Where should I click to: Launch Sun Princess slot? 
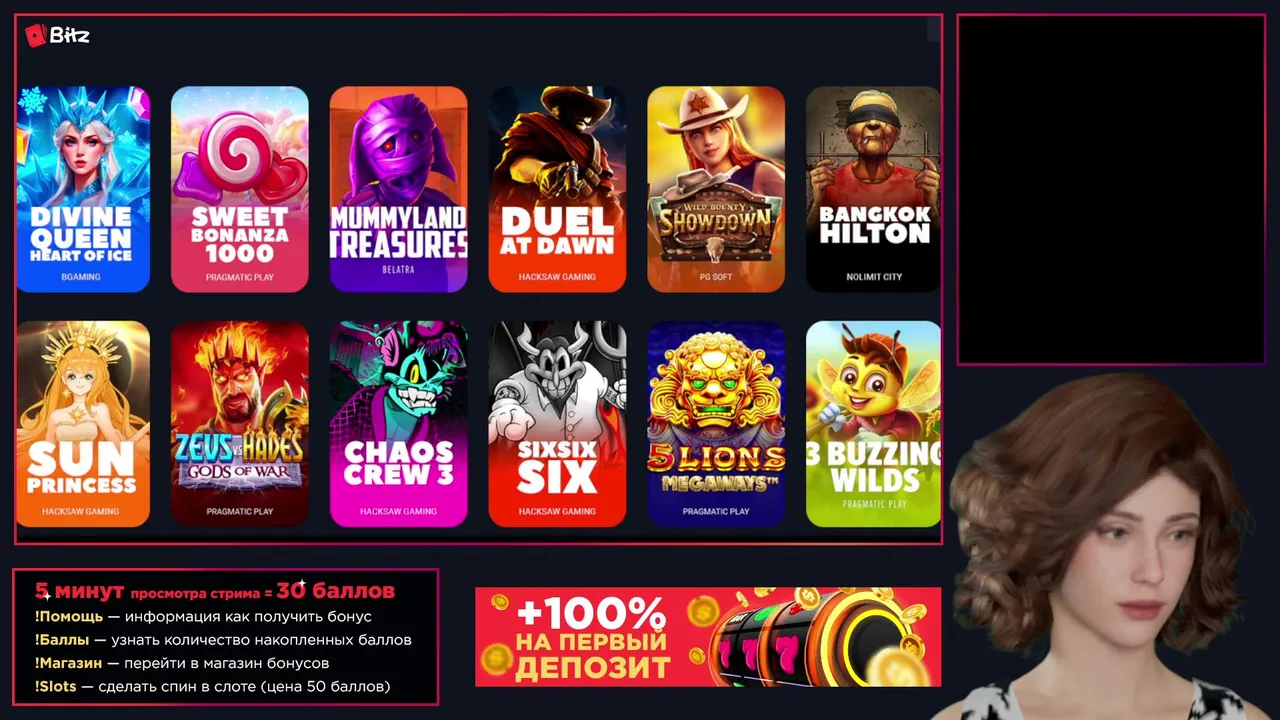pos(83,424)
